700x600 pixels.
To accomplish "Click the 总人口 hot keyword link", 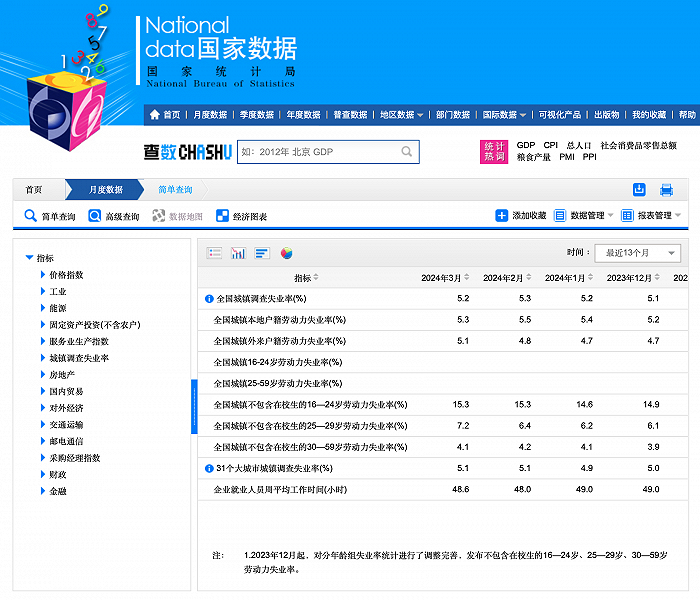I will [x=579, y=145].
